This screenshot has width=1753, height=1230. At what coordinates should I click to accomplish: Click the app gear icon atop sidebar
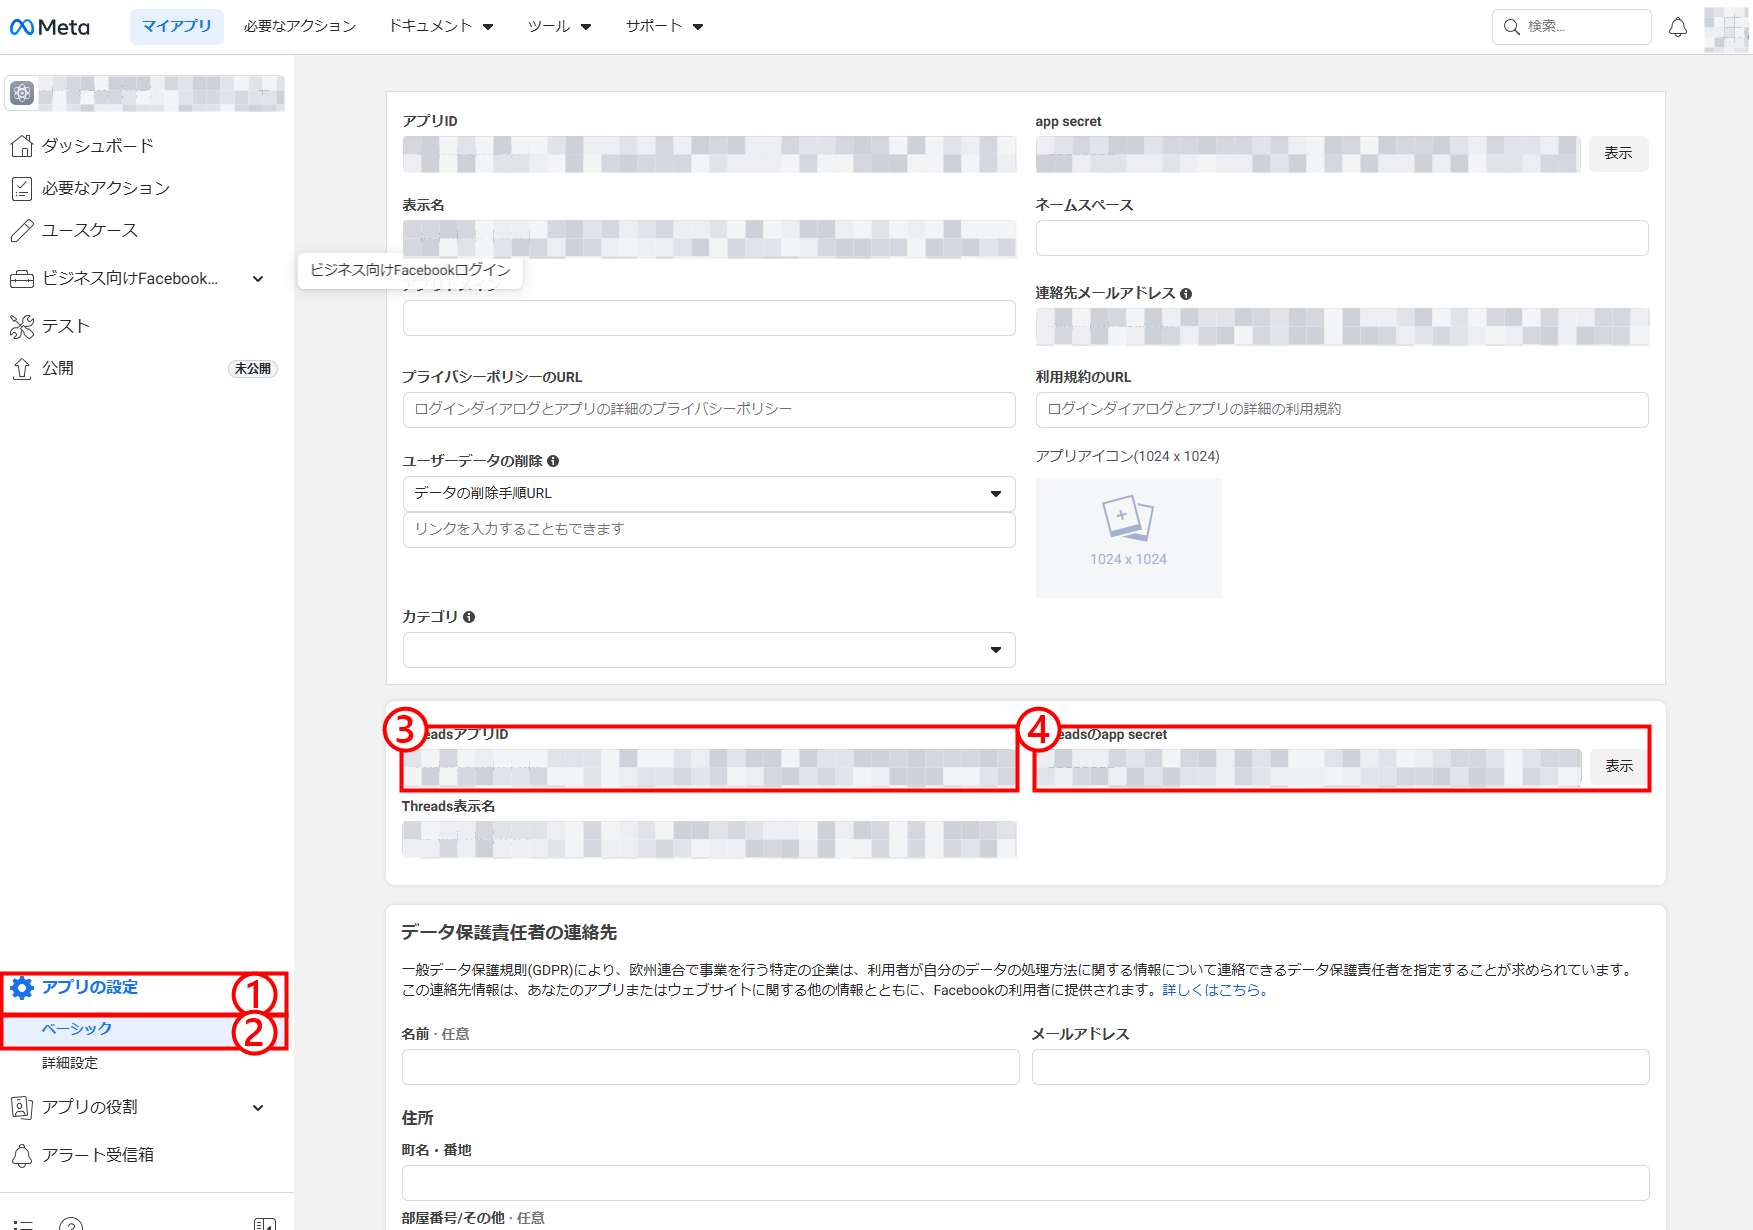click(22, 93)
